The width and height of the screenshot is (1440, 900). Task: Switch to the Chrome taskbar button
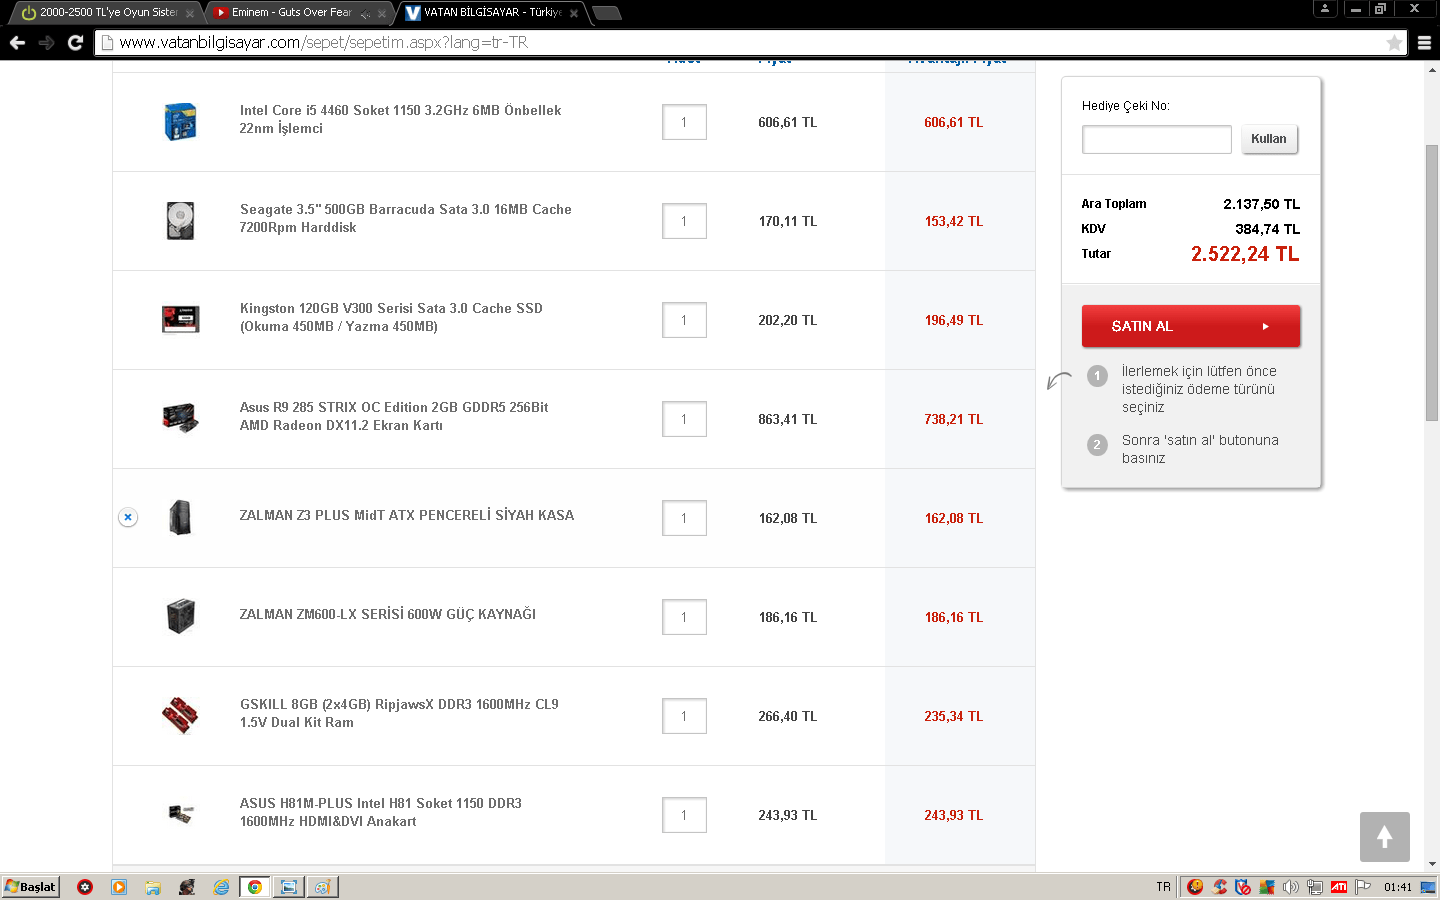[x=255, y=887]
